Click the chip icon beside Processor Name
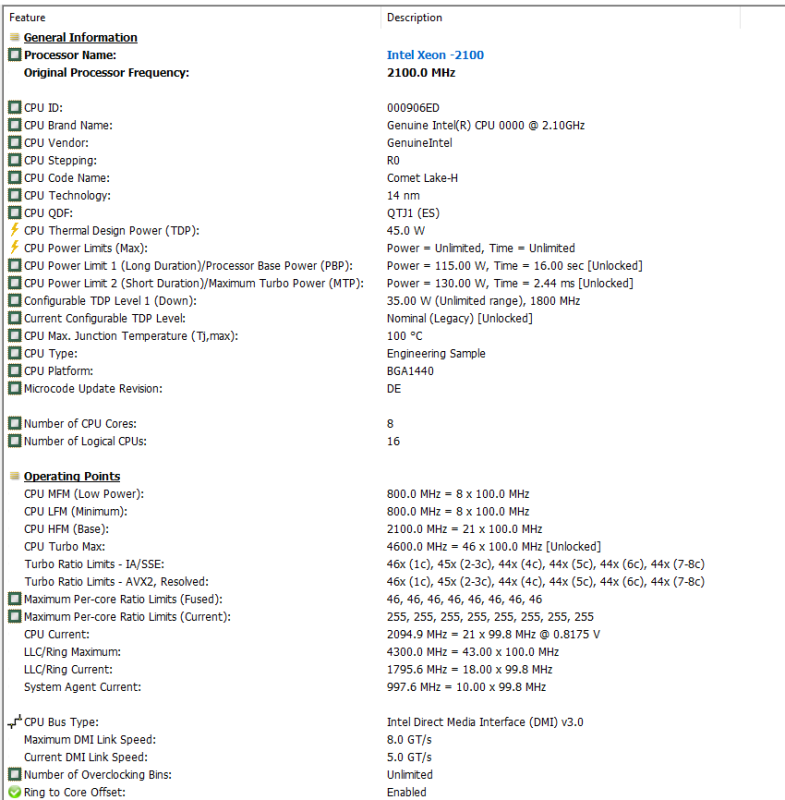Image resolution: width=785 pixels, height=800 pixels. tap(15, 55)
